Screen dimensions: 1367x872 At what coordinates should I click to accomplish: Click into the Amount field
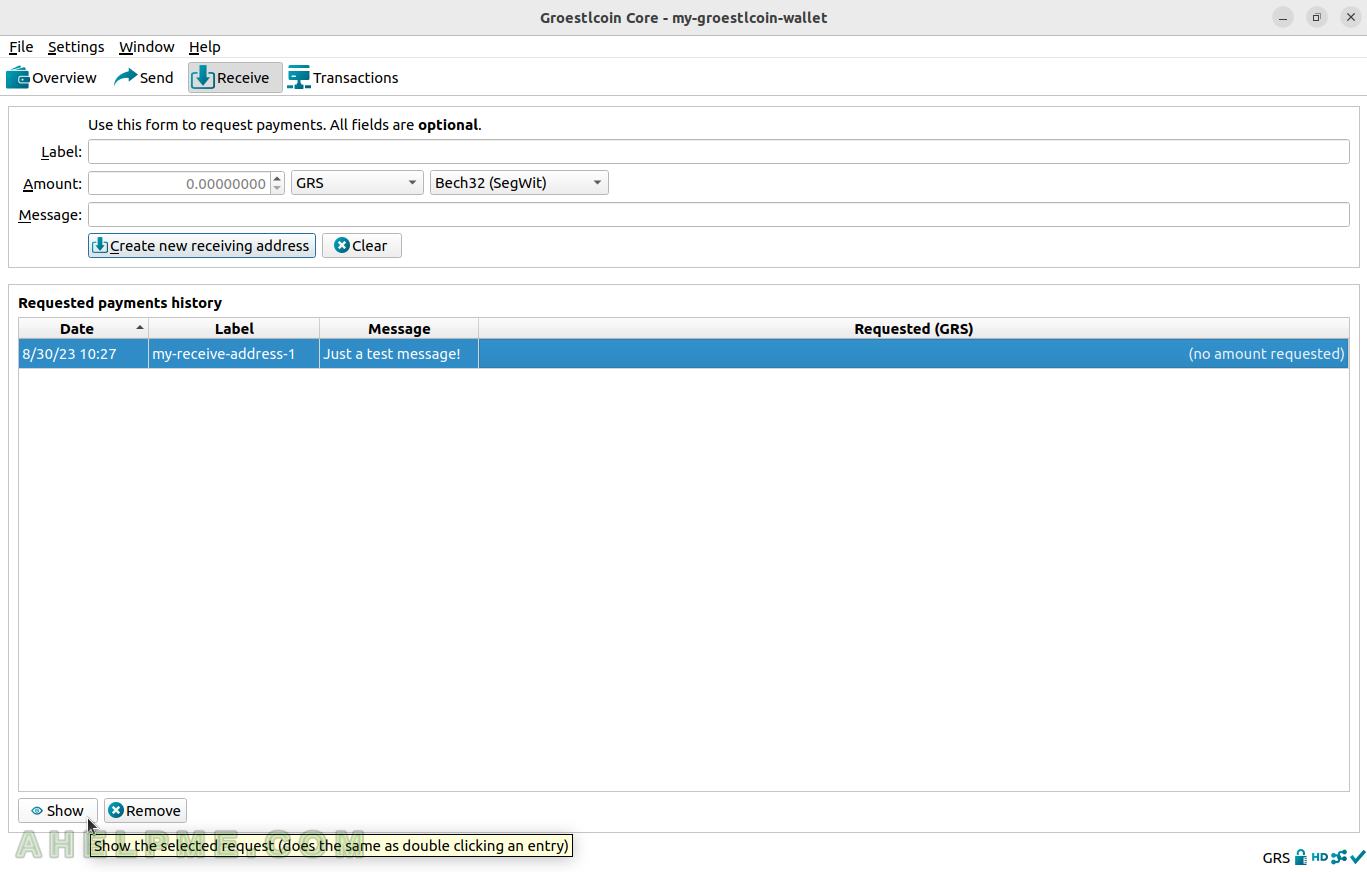[179, 184]
